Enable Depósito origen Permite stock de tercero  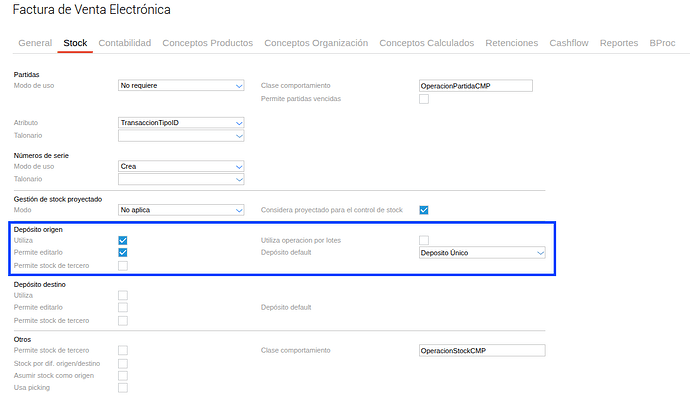pyautogui.click(x=123, y=266)
